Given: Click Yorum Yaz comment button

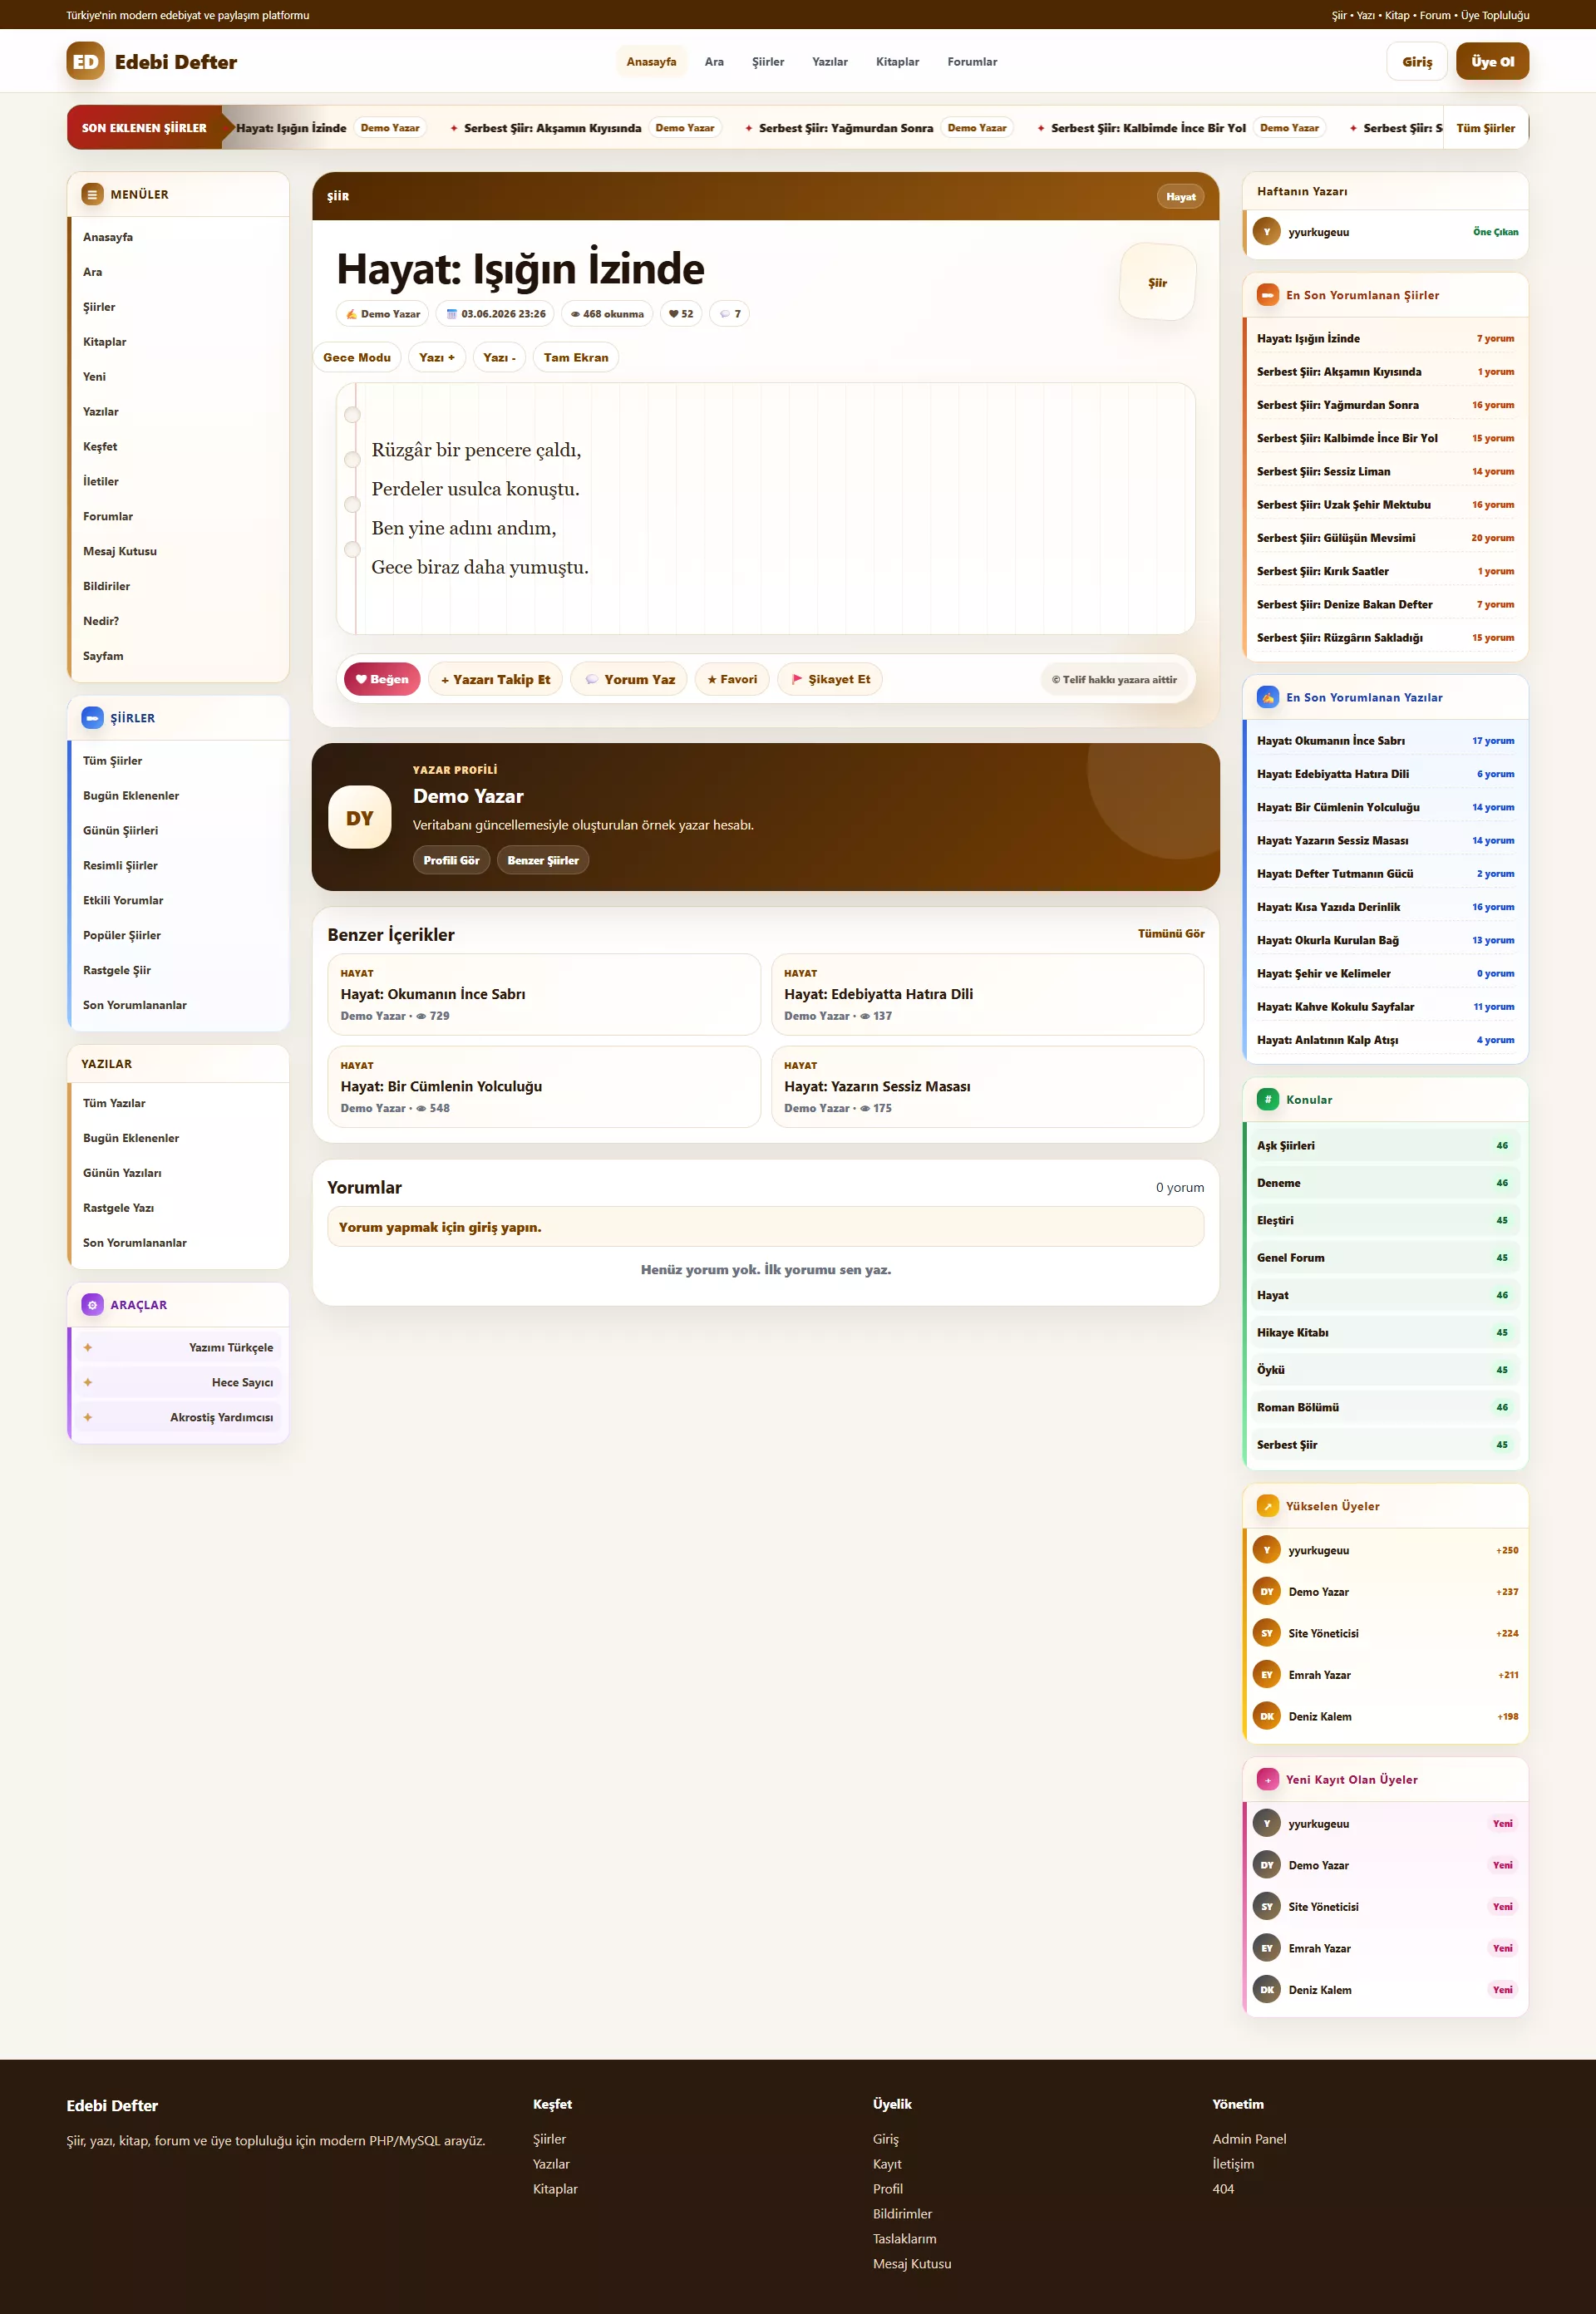Looking at the screenshot, I should tap(629, 679).
